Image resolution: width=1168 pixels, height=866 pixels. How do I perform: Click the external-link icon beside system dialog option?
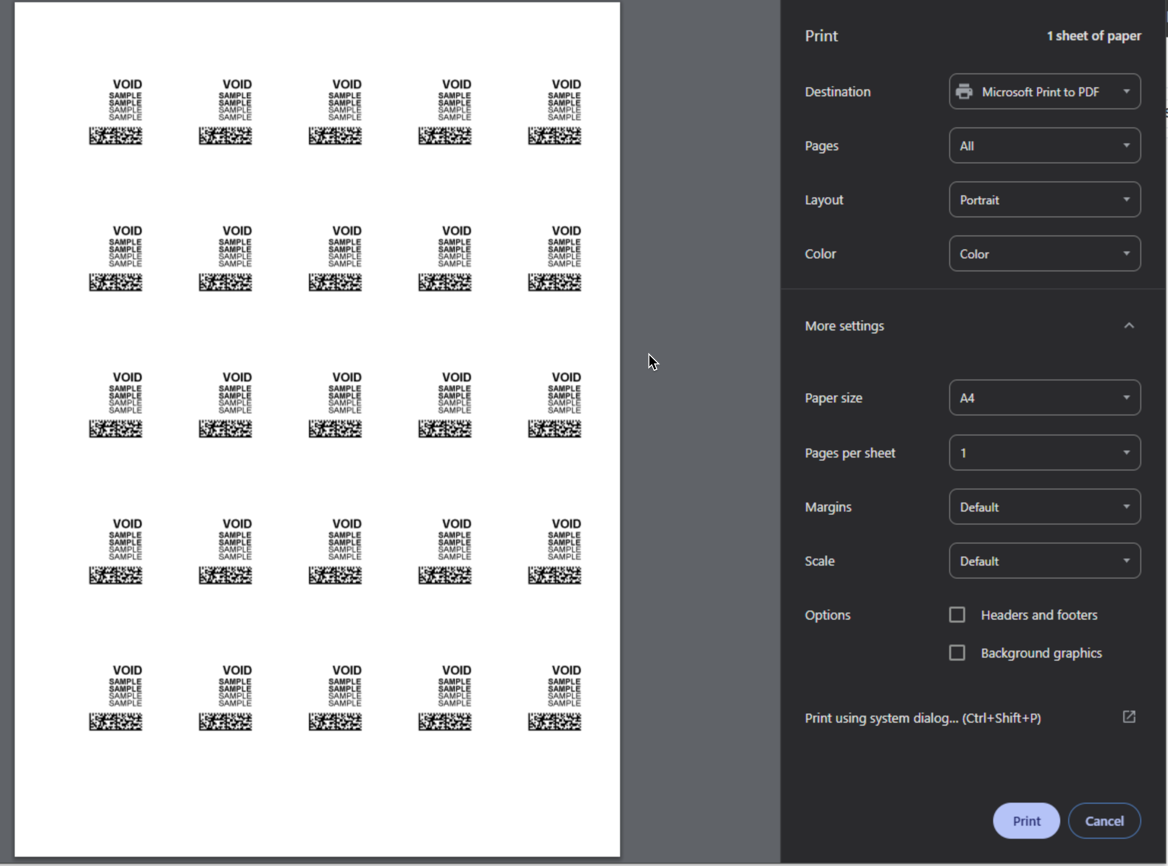(x=1128, y=717)
